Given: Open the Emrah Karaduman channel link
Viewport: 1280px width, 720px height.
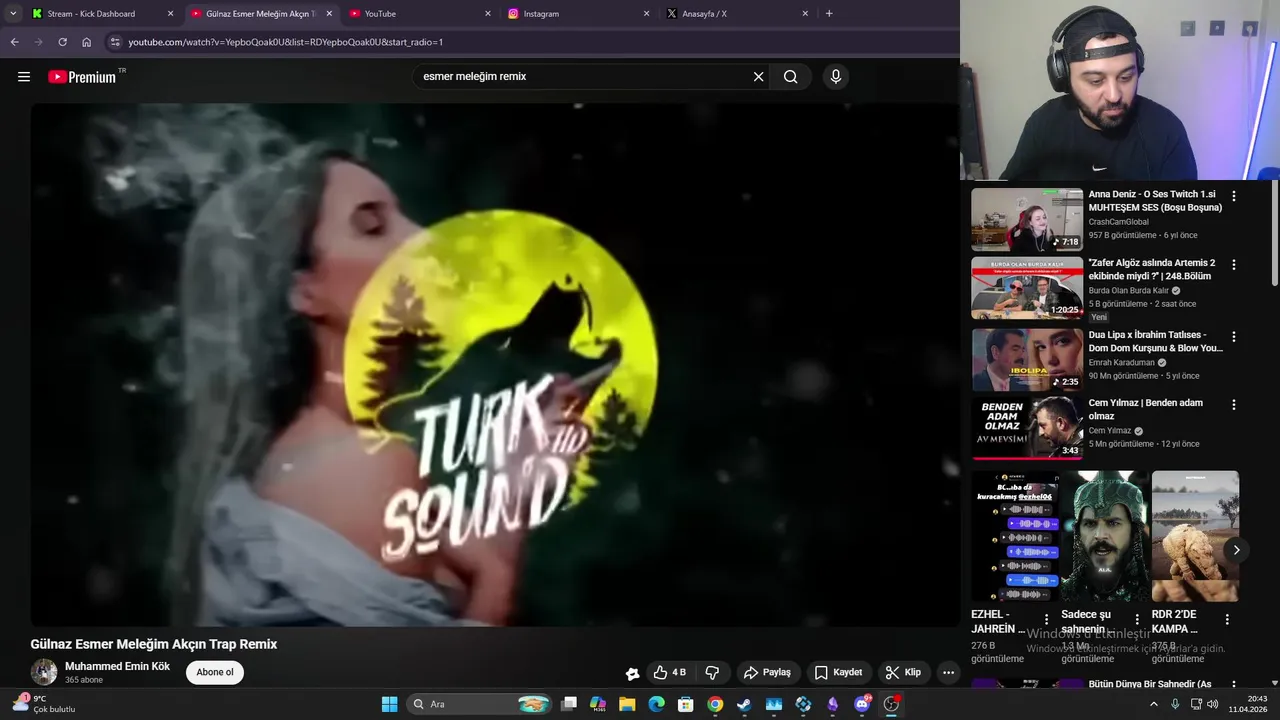Looking at the screenshot, I should pyautogui.click(x=1122, y=363).
